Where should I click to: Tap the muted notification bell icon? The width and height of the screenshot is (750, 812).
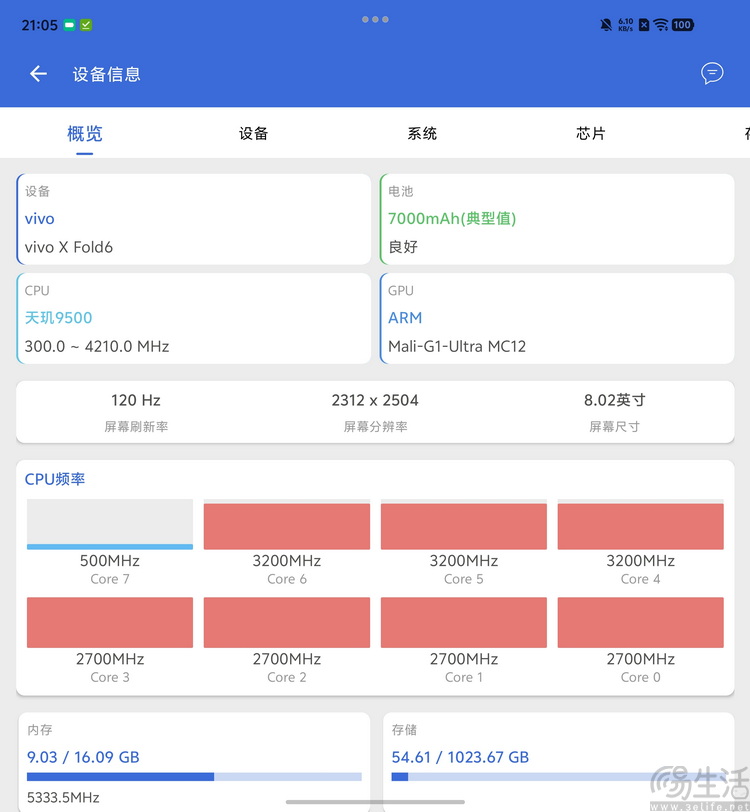point(605,25)
